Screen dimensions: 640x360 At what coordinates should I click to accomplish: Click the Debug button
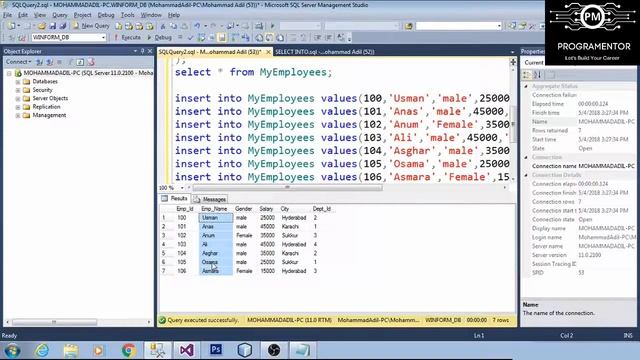[x=159, y=38]
